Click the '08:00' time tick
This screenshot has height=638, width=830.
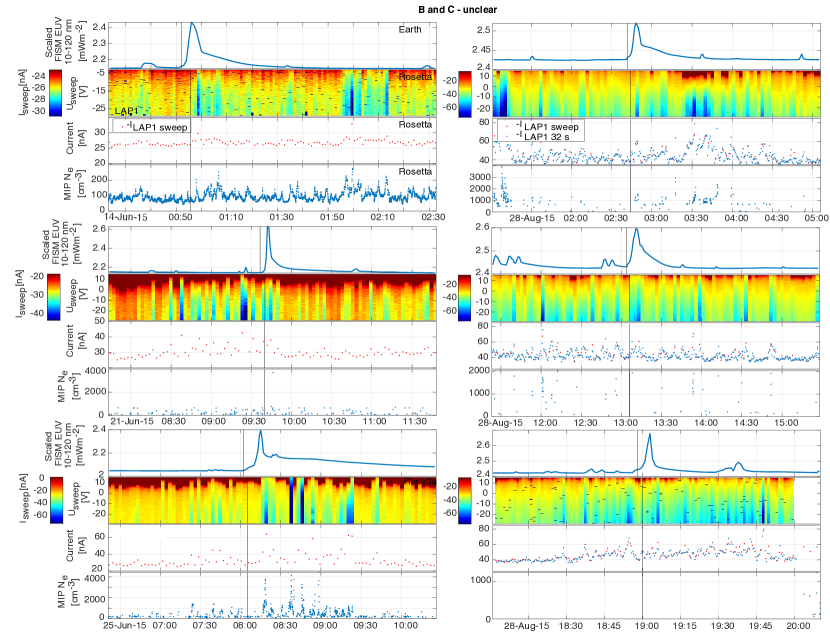click(x=245, y=625)
